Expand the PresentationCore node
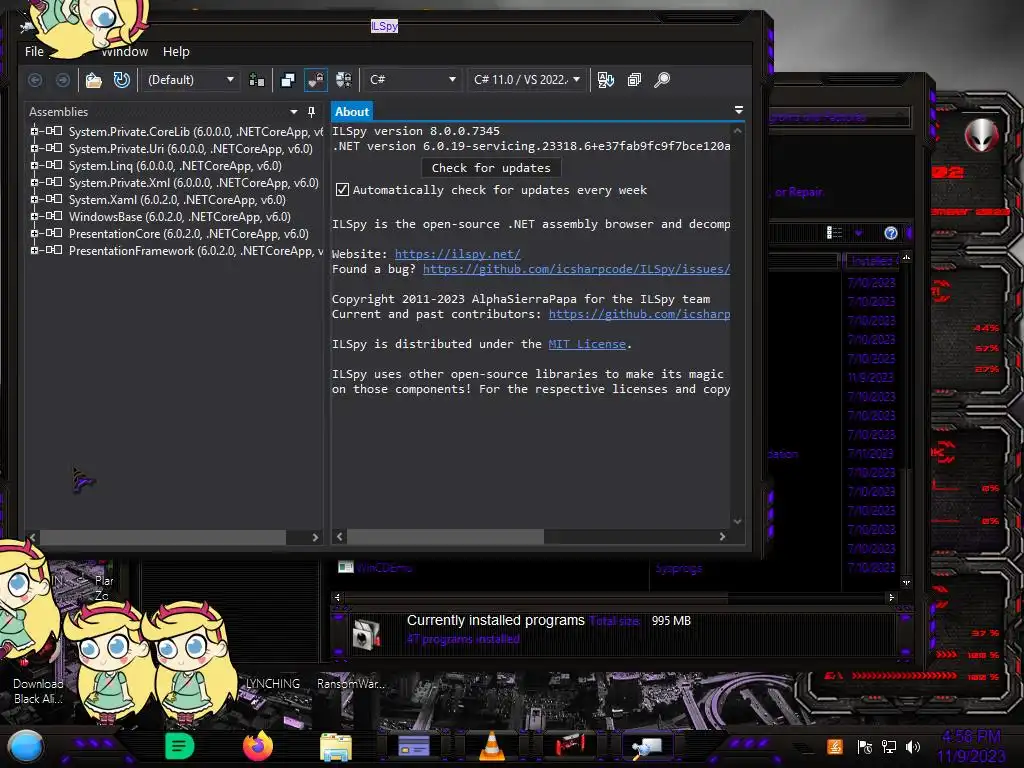Viewport: 1024px width, 768px height. click(34, 233)
